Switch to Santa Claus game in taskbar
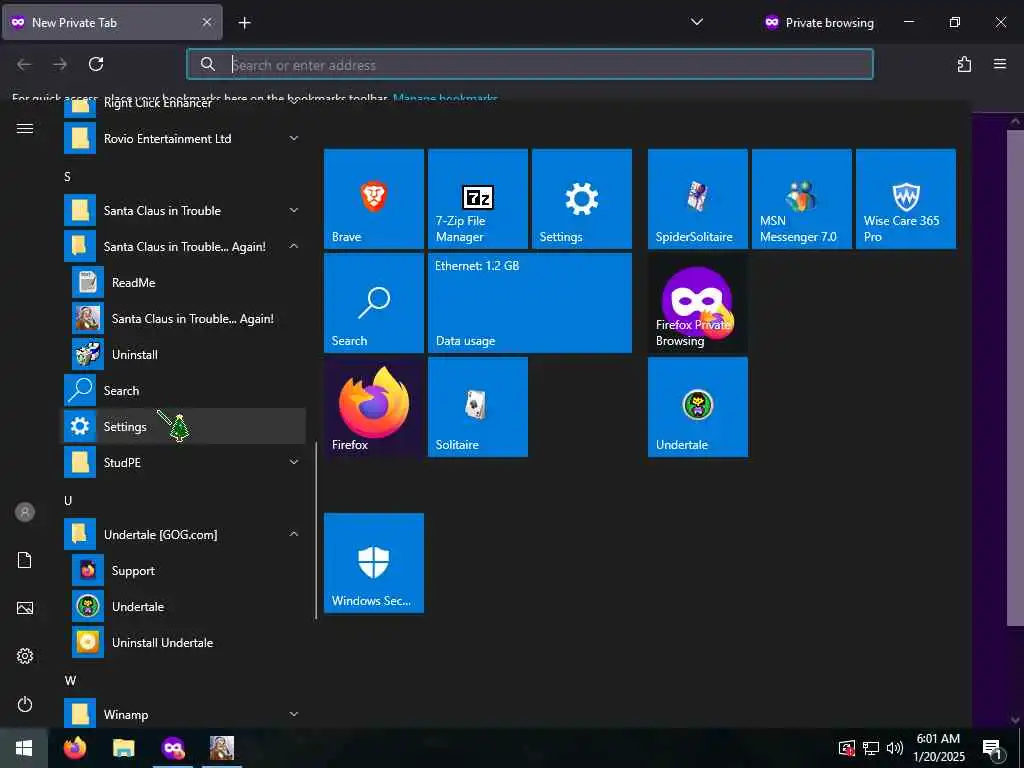1024x768 pixels. click(222, 748)
